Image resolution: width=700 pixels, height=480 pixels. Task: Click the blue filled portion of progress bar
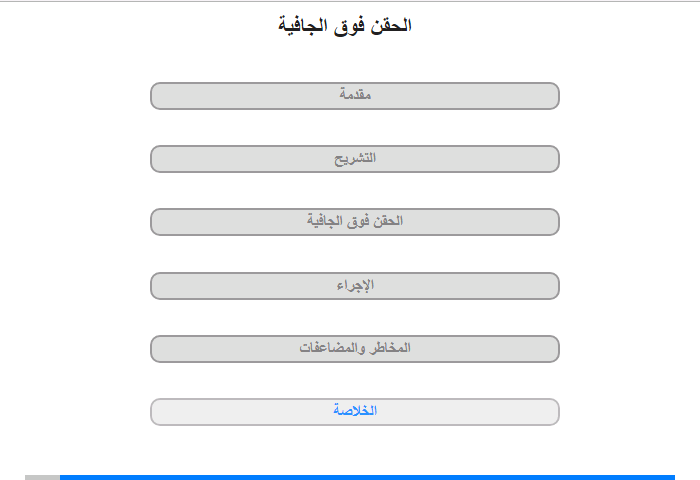click(366, 477)
